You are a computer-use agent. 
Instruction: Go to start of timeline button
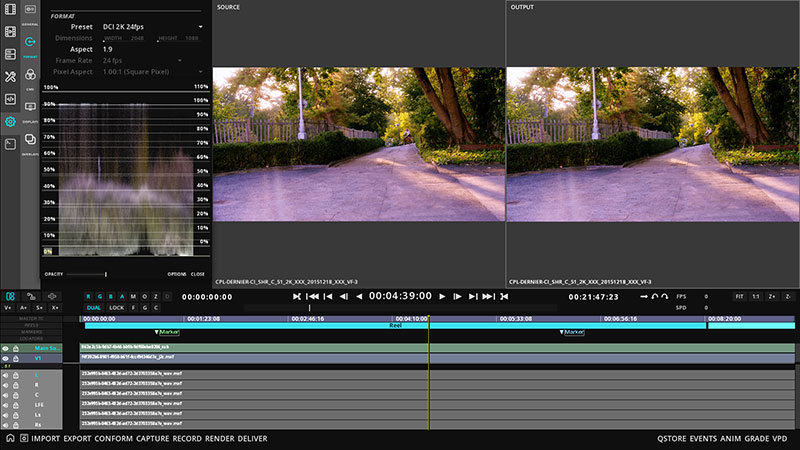(312, 296)
